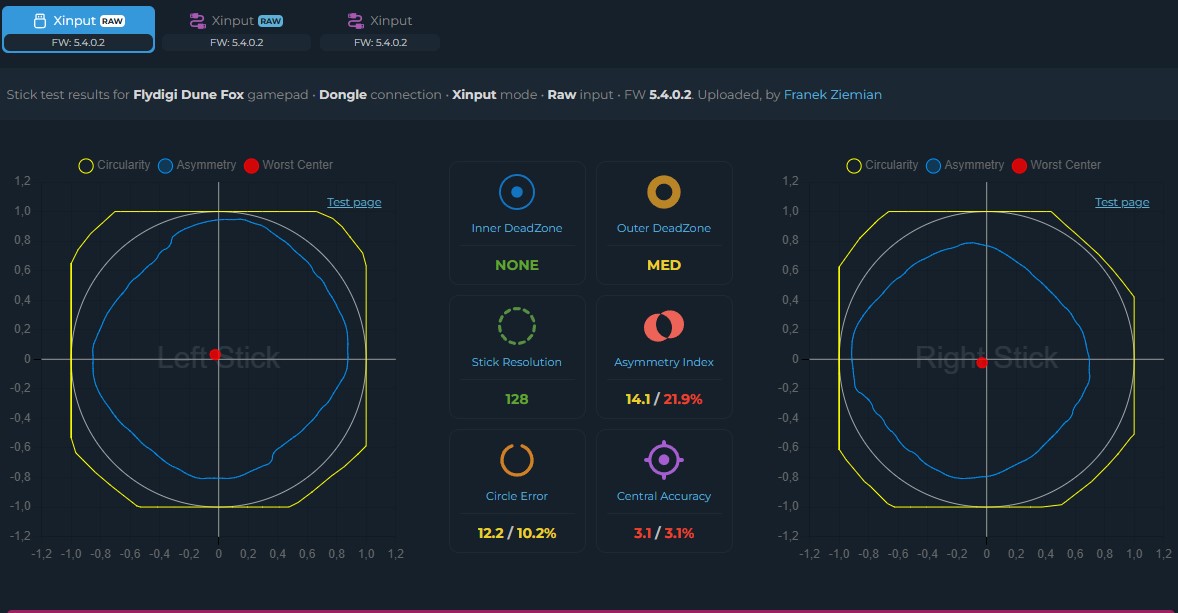Toggle Worst Center legend on left stick chart

coord(288,165)
